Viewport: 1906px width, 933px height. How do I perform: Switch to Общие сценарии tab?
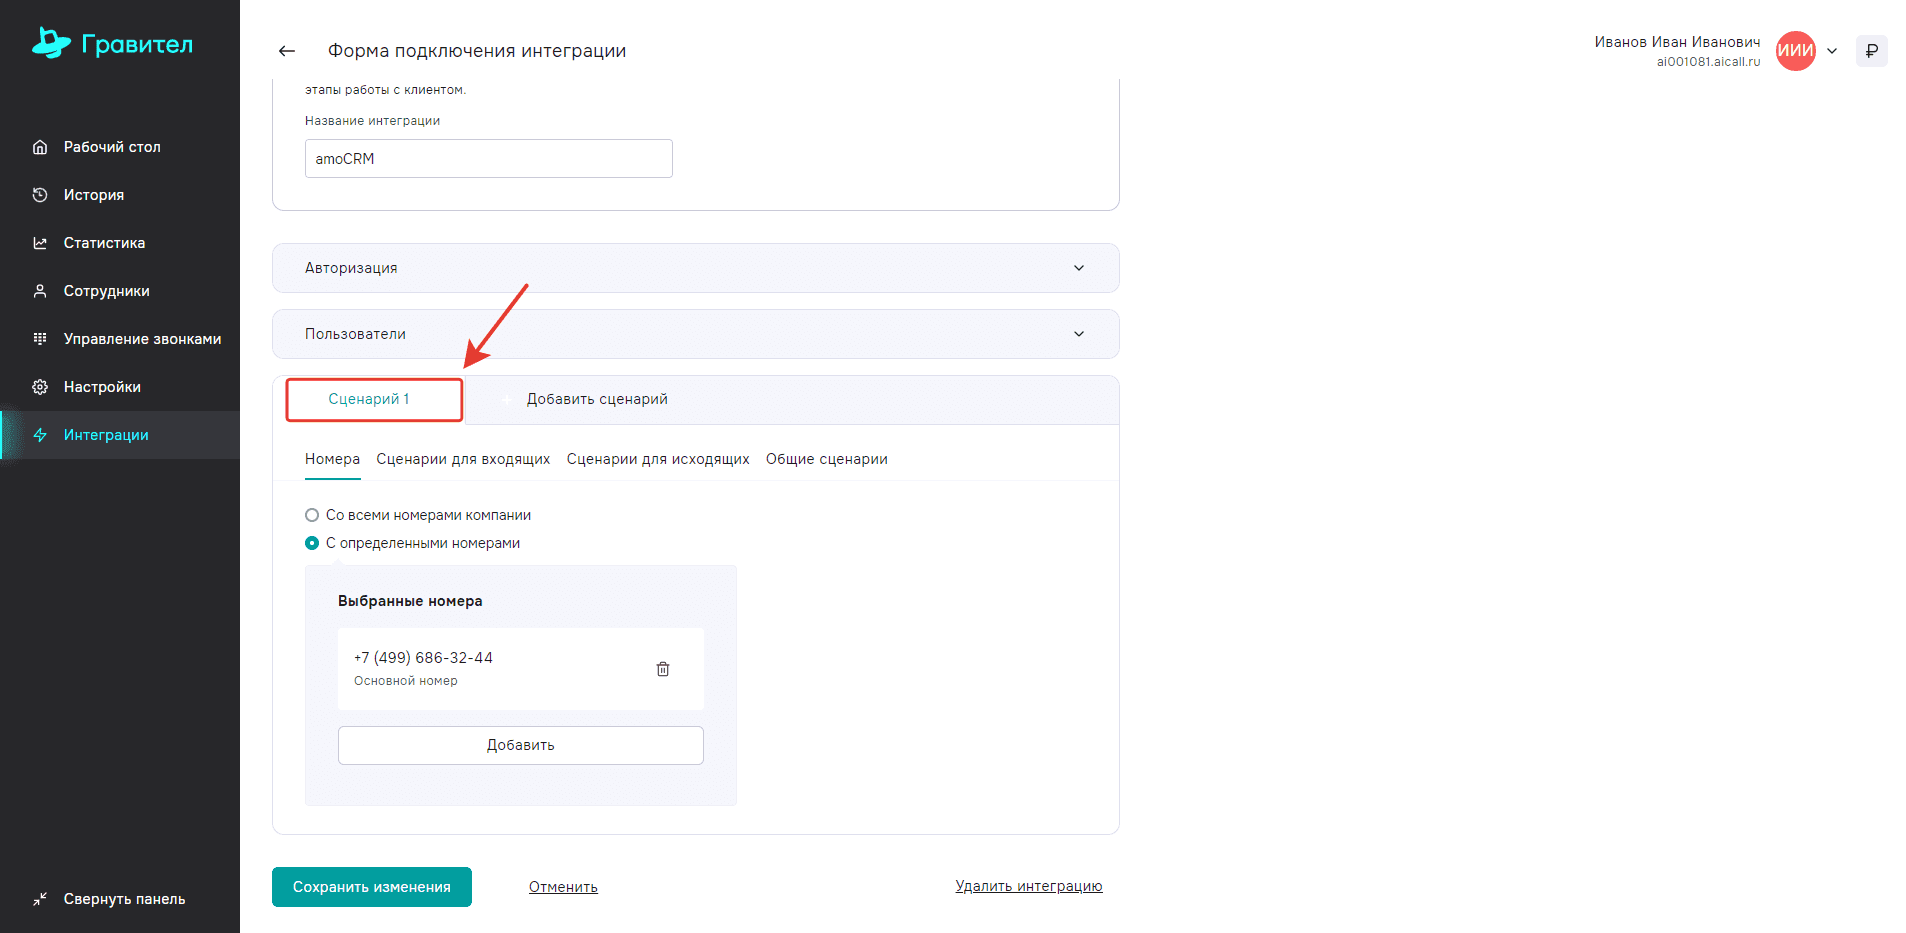(x=826, y=459)
